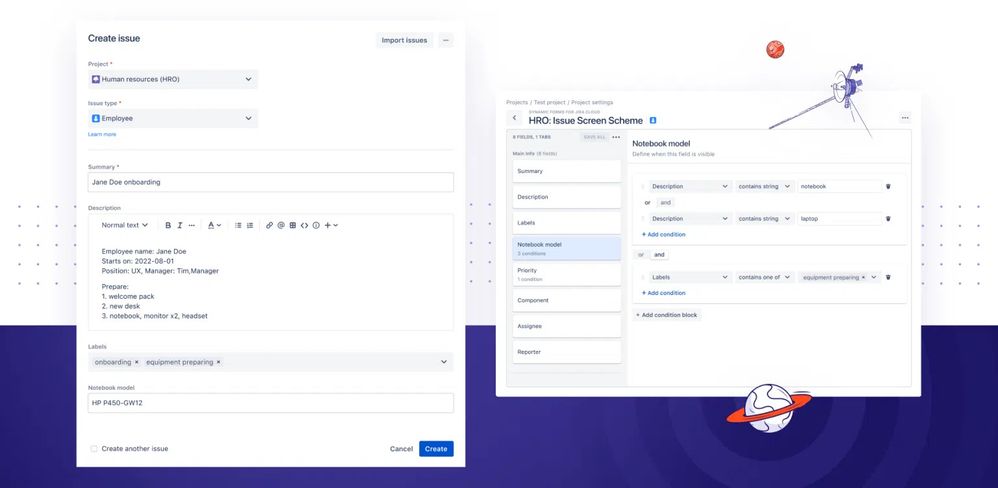Open contains string operator for laptop row
The height and width of the screenshot is (488, 998).
764,219
